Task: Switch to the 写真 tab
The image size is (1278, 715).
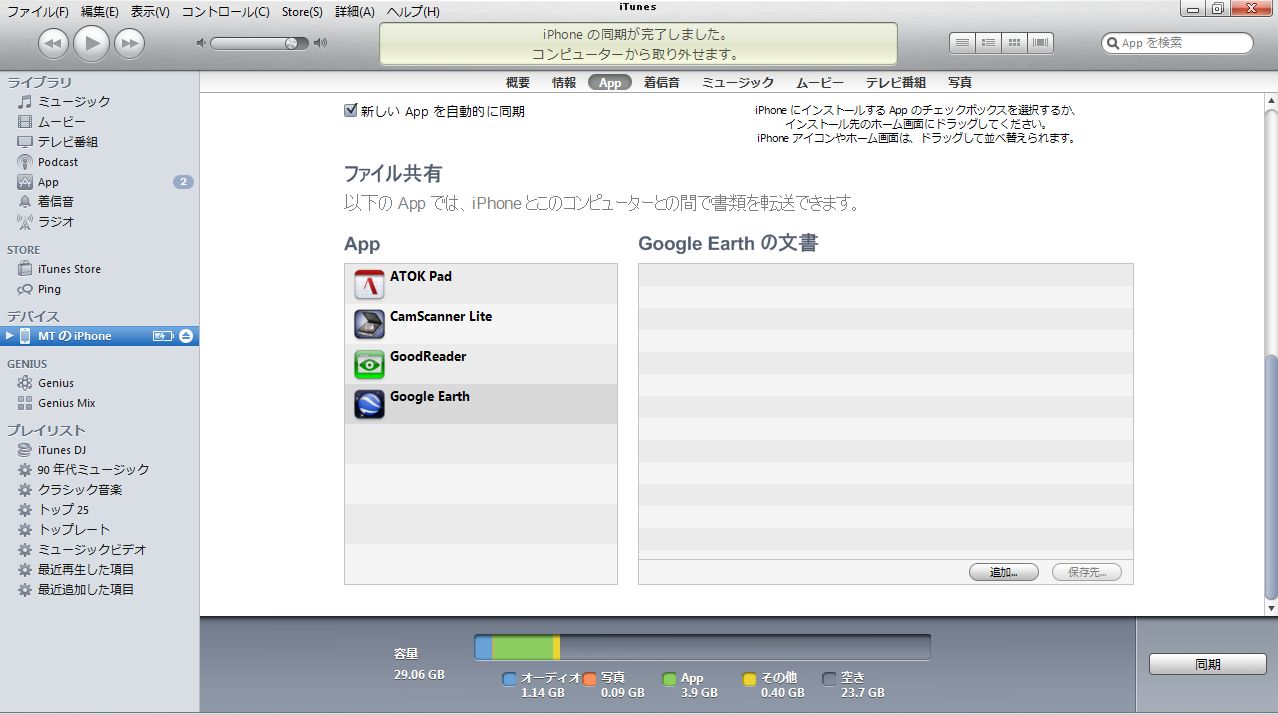Action: [x=960, y=82]
